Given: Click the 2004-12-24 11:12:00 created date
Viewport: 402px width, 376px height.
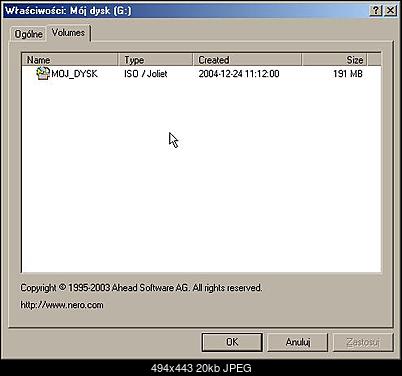Looking at the screenshot, I should pos(239,74).
